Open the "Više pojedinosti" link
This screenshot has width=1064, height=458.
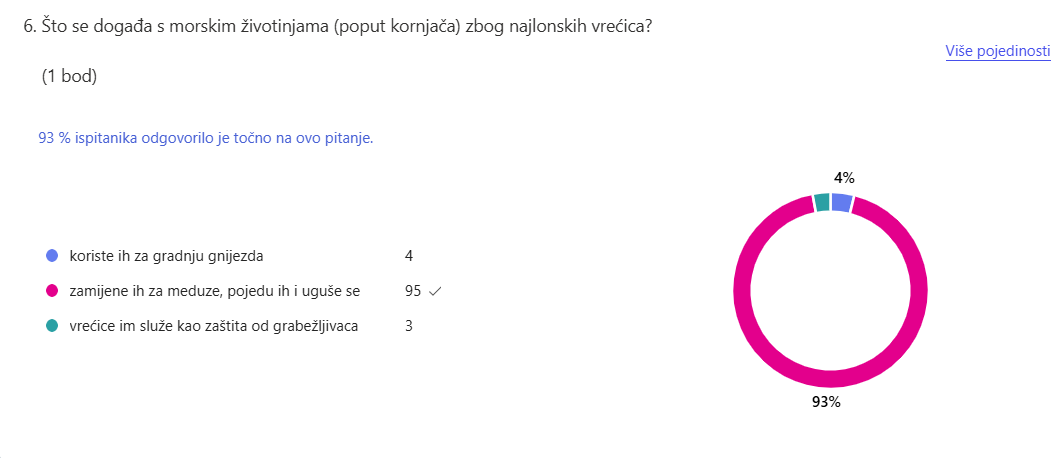pos(997,51)
